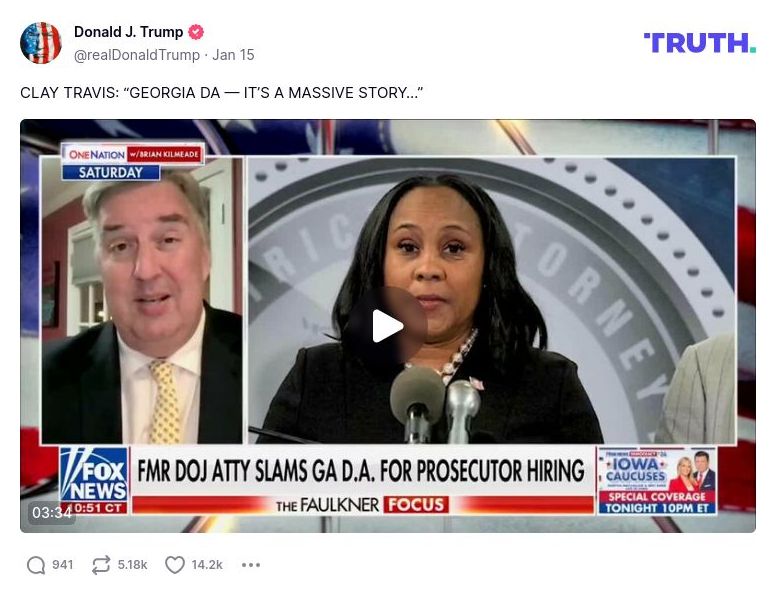Open the reply comment icon
The height and width of the screenshot is (596, 777).
pyautogui.click(x=36, y=565)
